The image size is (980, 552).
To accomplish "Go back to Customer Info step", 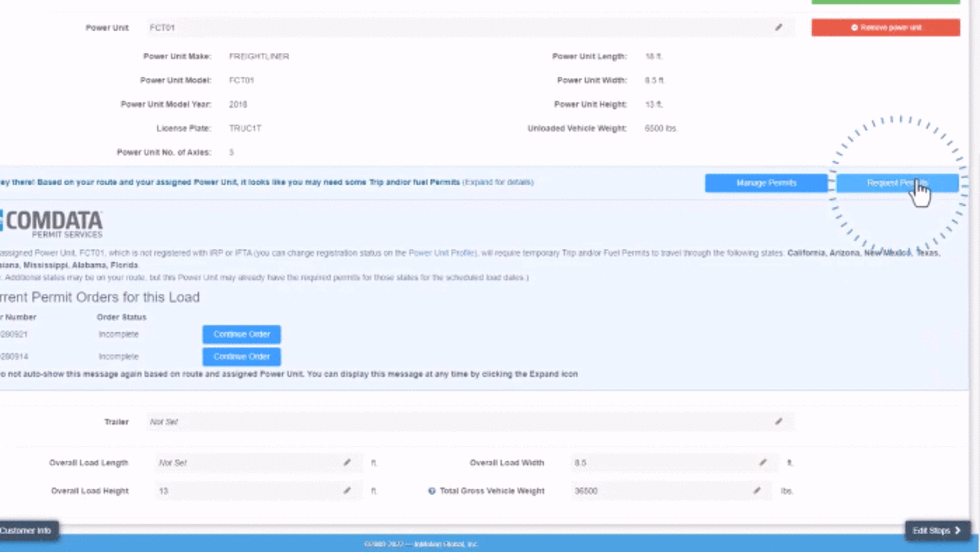I will (x=27, y=531).
